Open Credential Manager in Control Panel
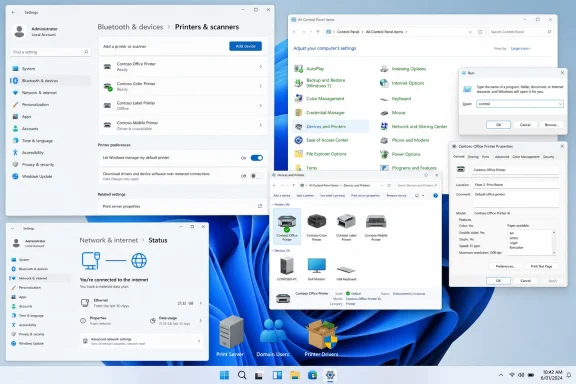 pos(320,112)
